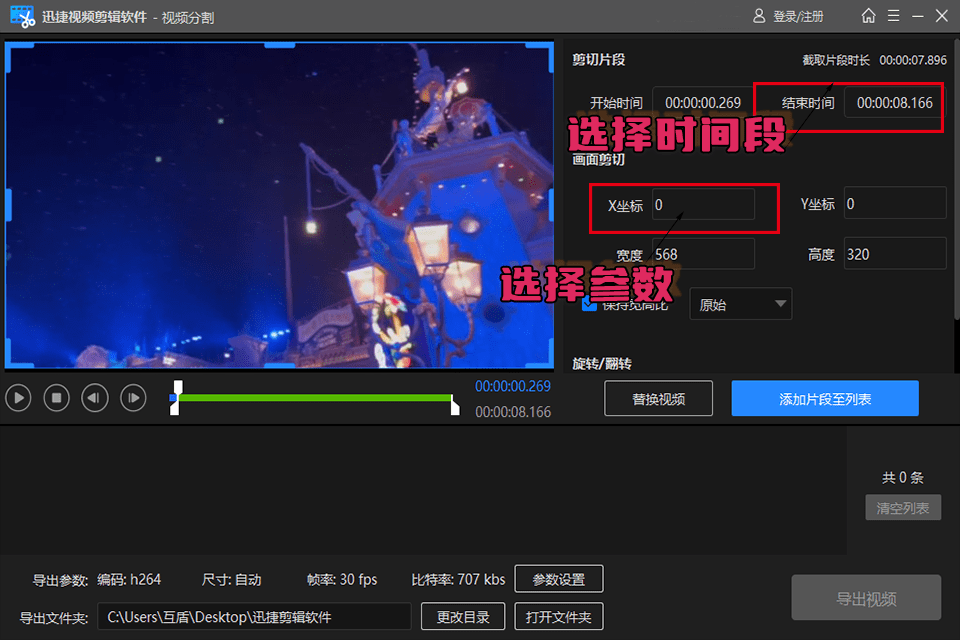Screen dimensions: 960x640
Task: Click the 比特率: 707 kbs text
Action: pos(458,579)
